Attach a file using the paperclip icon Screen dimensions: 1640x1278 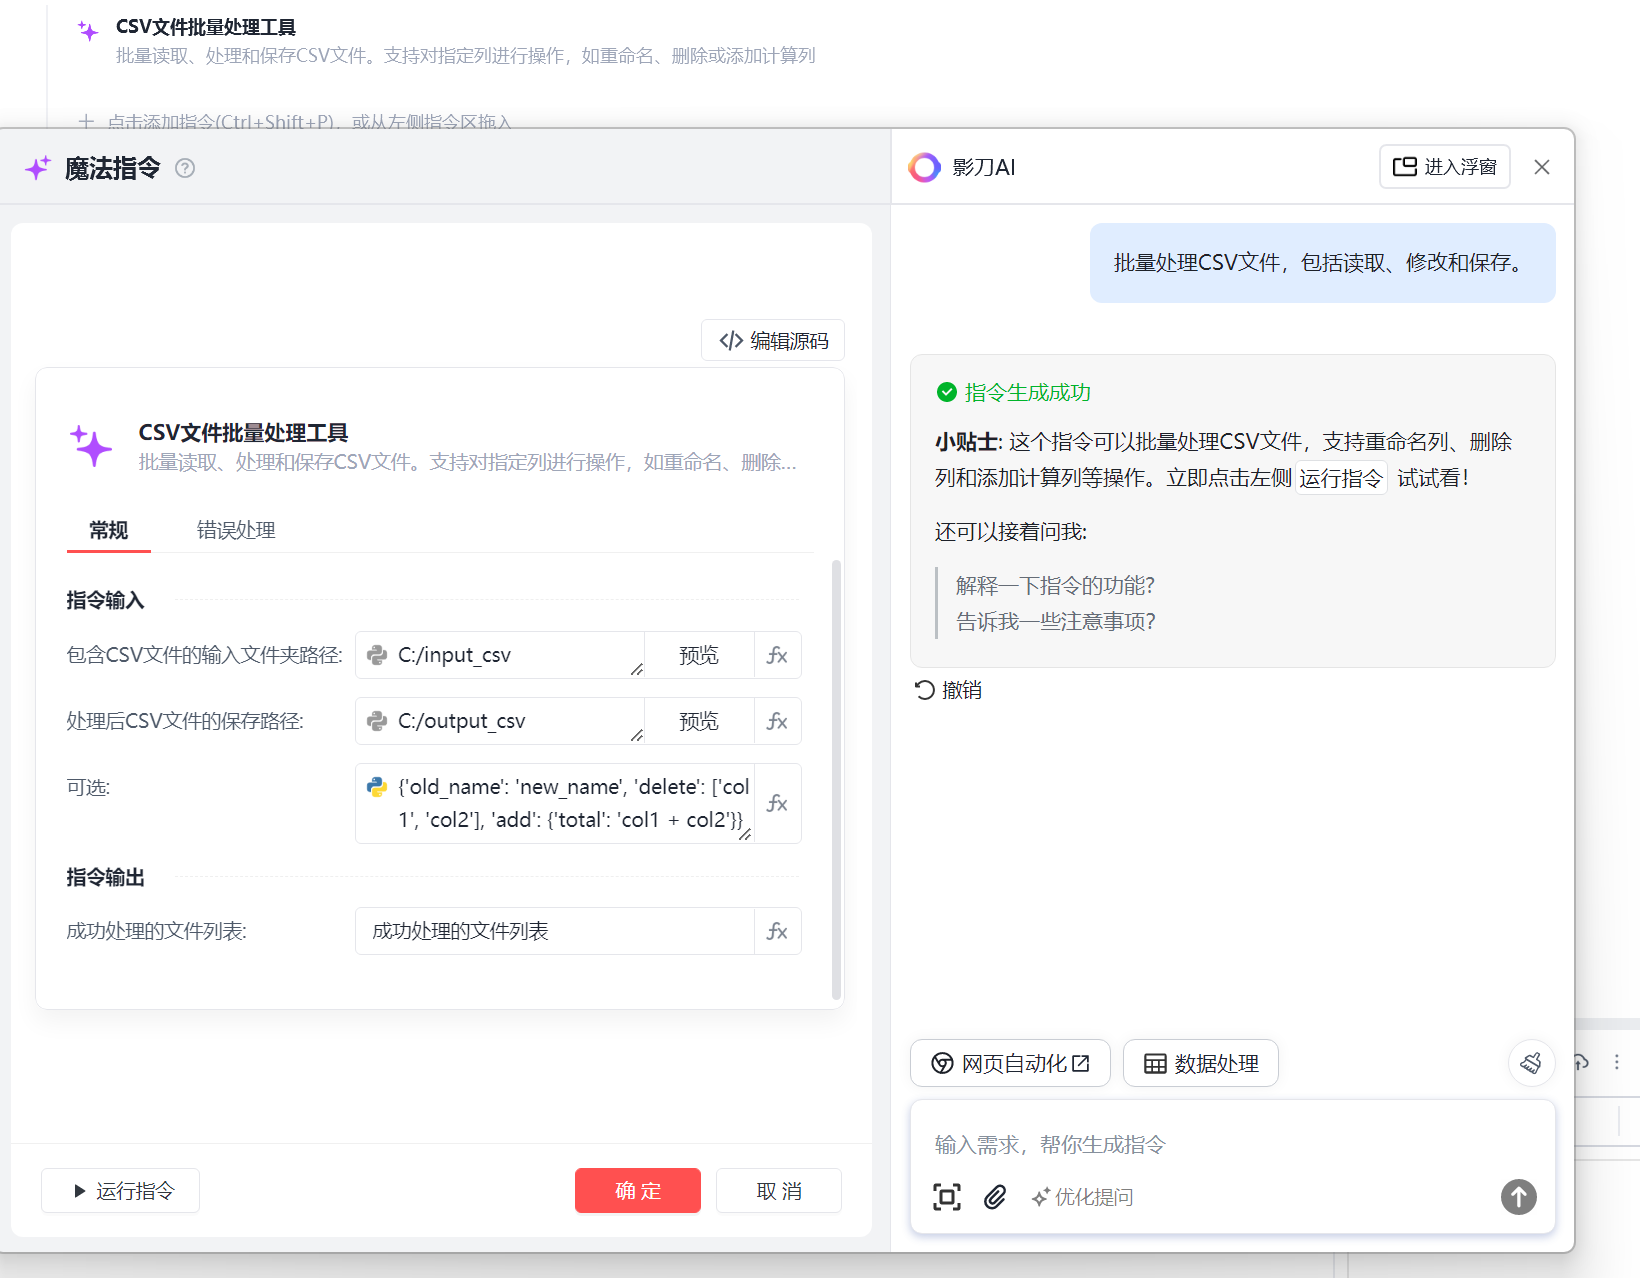click(993, 1197)
